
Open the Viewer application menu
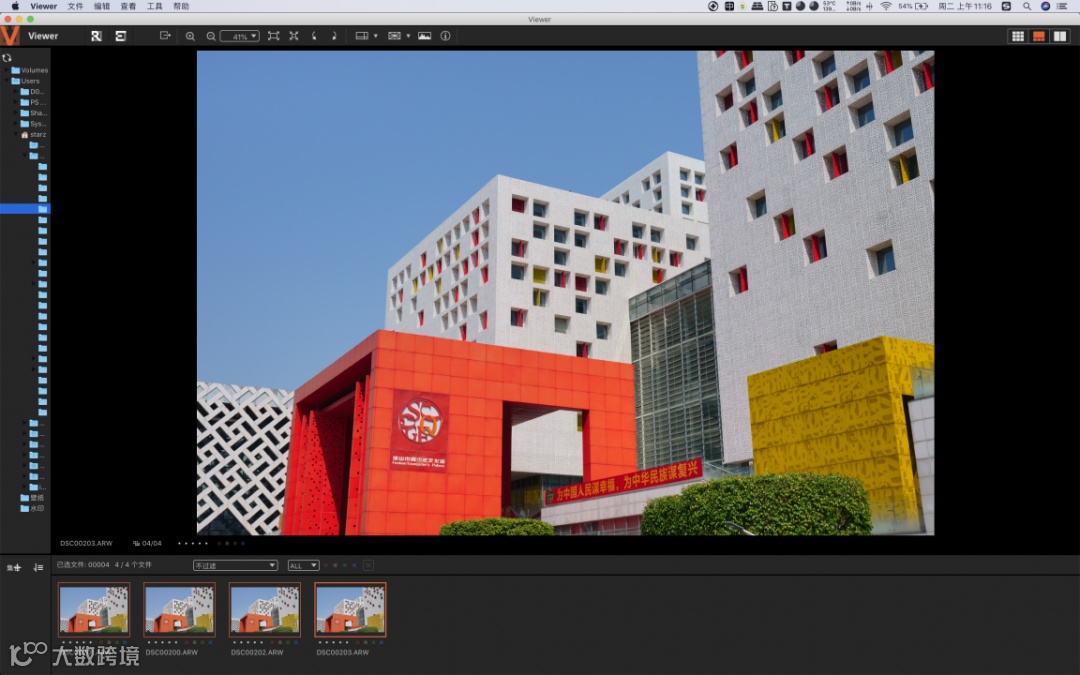pos(43,6)
